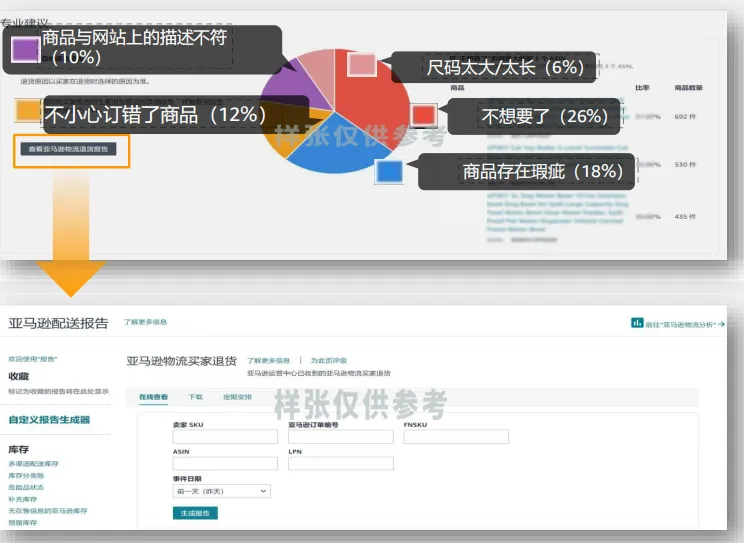Click the 530 件 quantity cell
The height and width of the screenshot is (543, 744).
coord(685,164)
